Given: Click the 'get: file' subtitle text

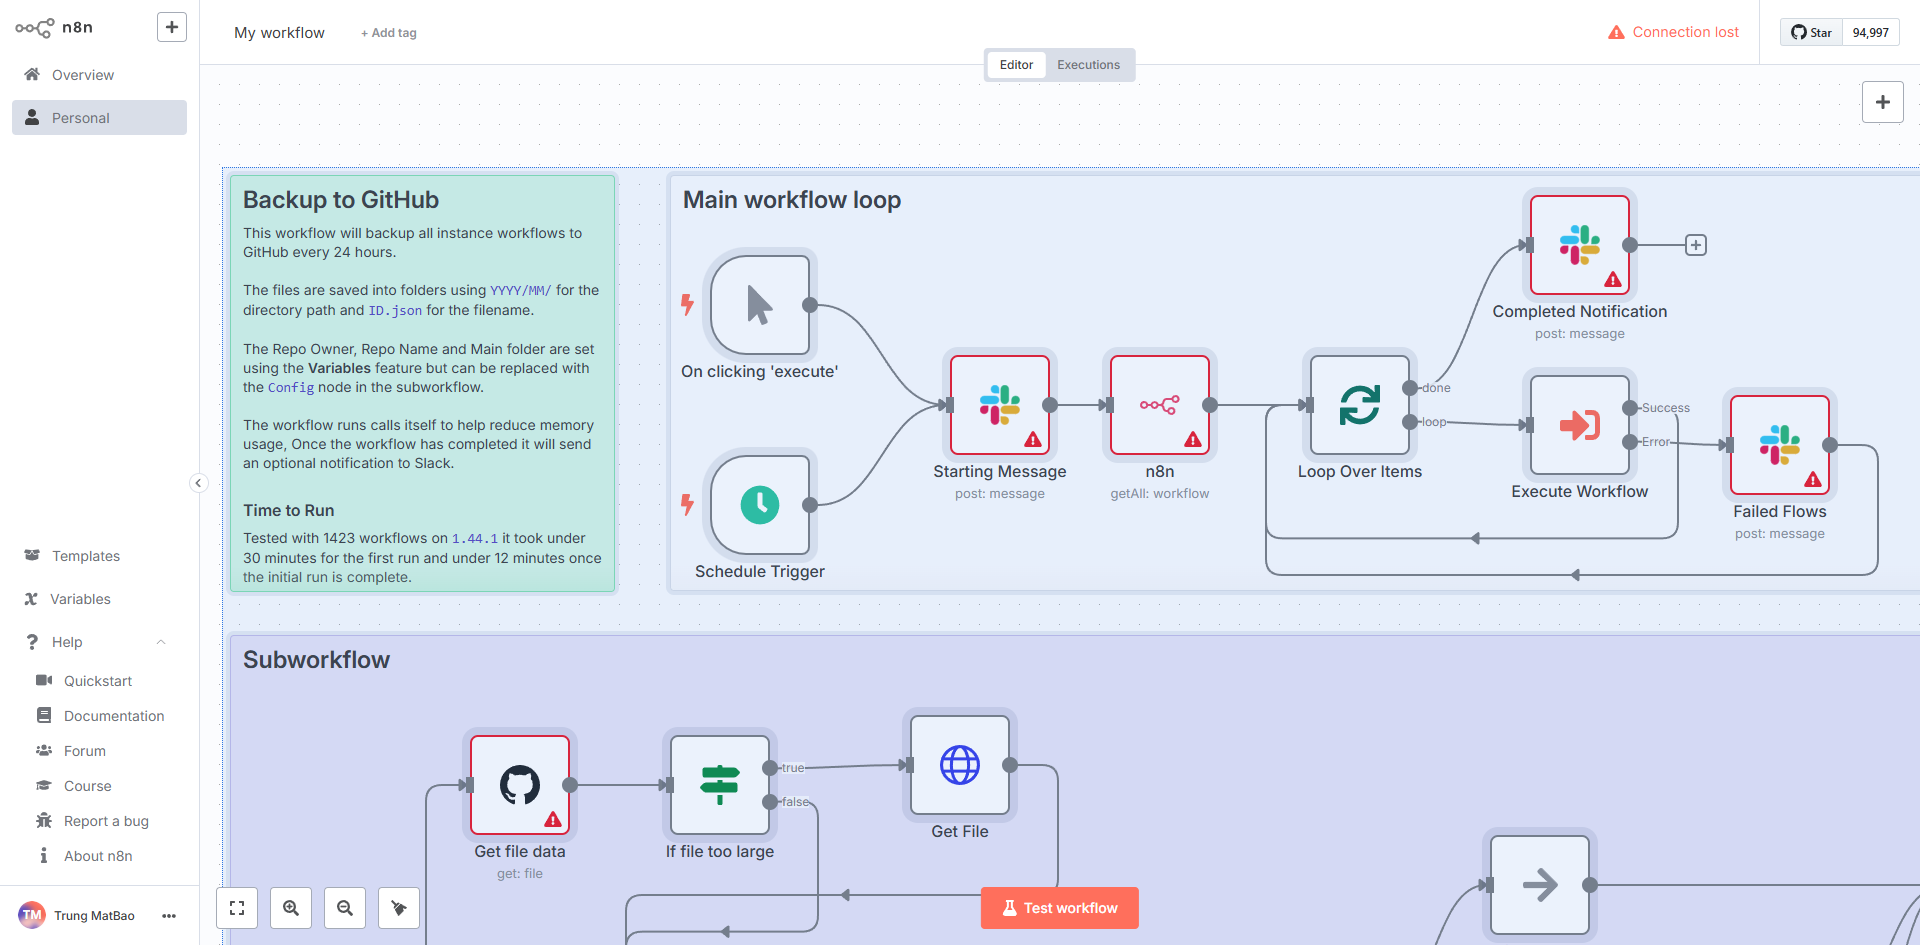Looking at the screenshot, I should pyautogui.click(x=520, y=874).
